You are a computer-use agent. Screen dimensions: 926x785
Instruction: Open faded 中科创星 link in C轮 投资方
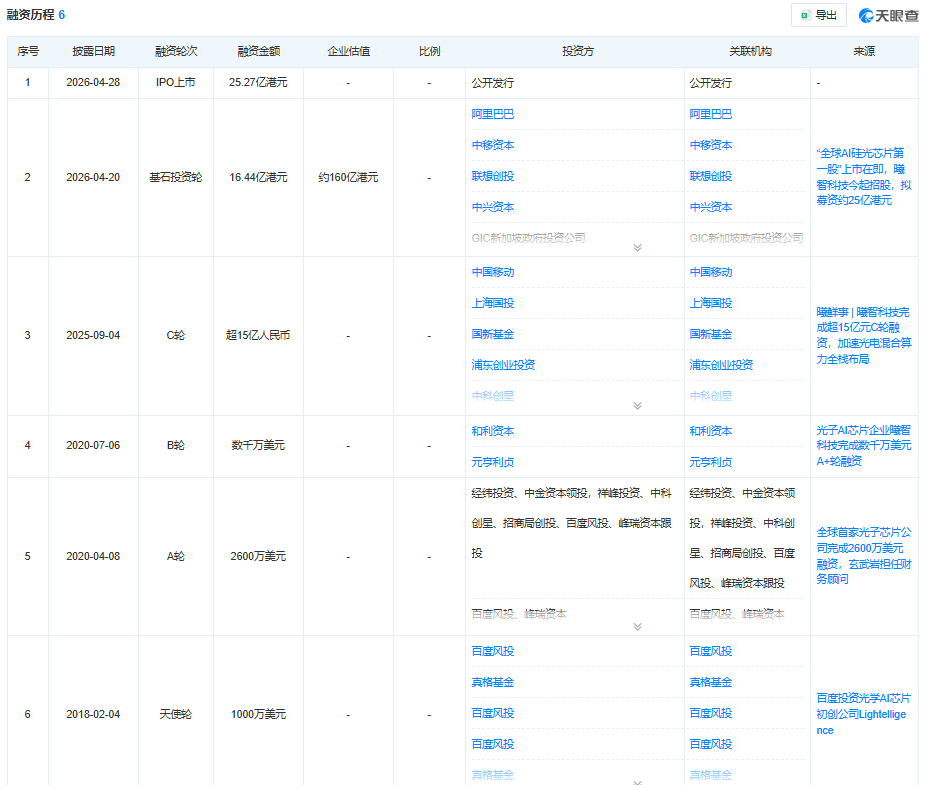[493, 396]
